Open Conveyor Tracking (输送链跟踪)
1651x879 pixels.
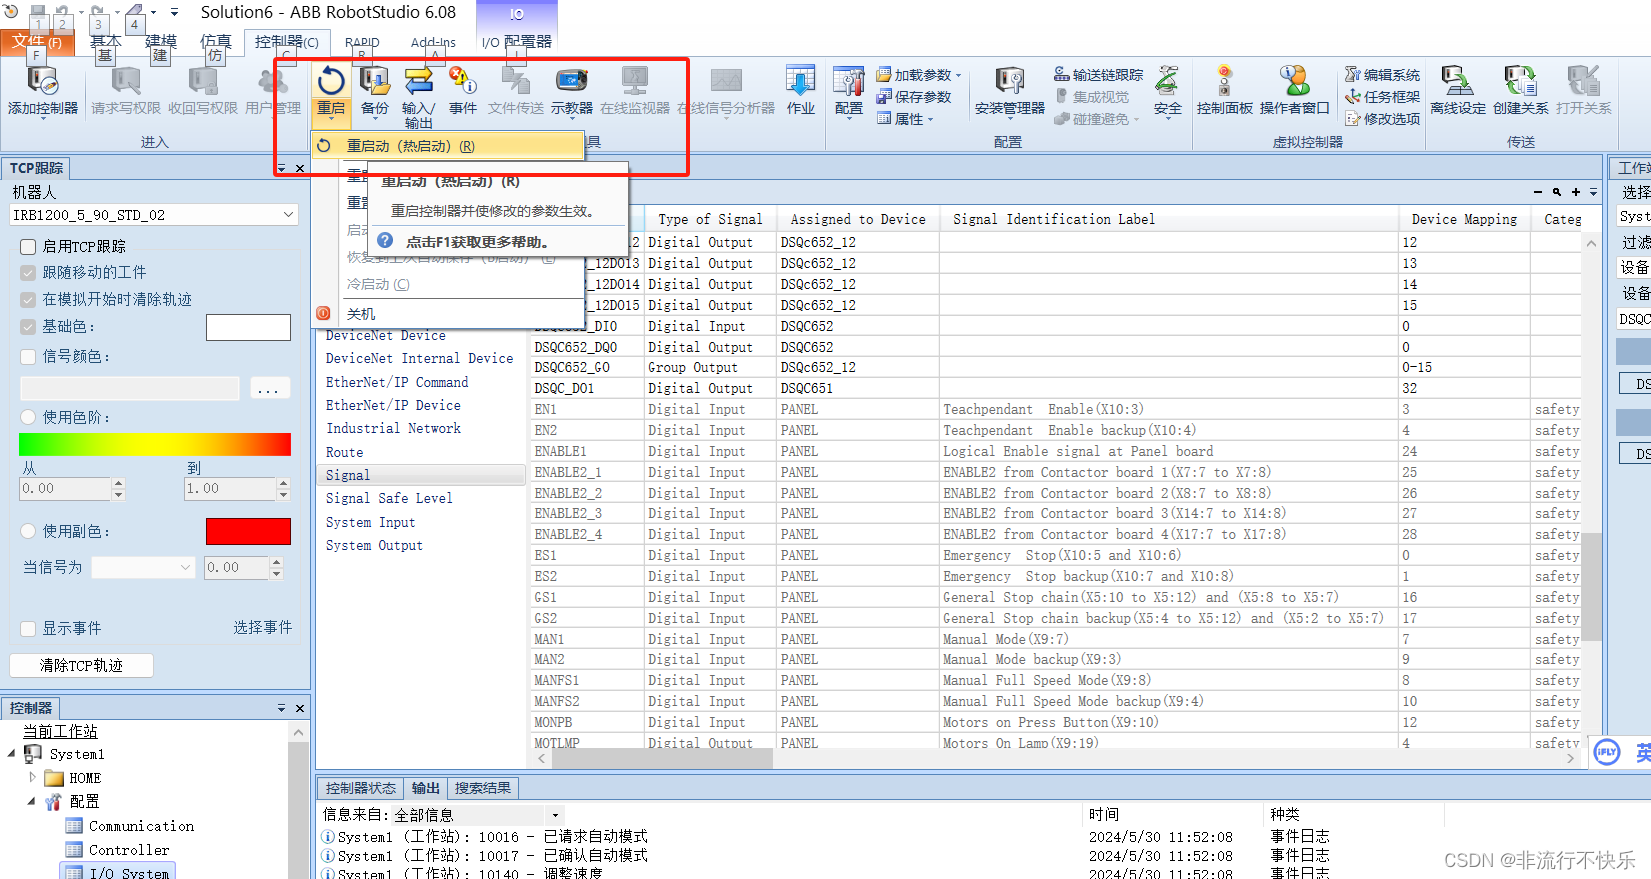[x=1098, y=75]
